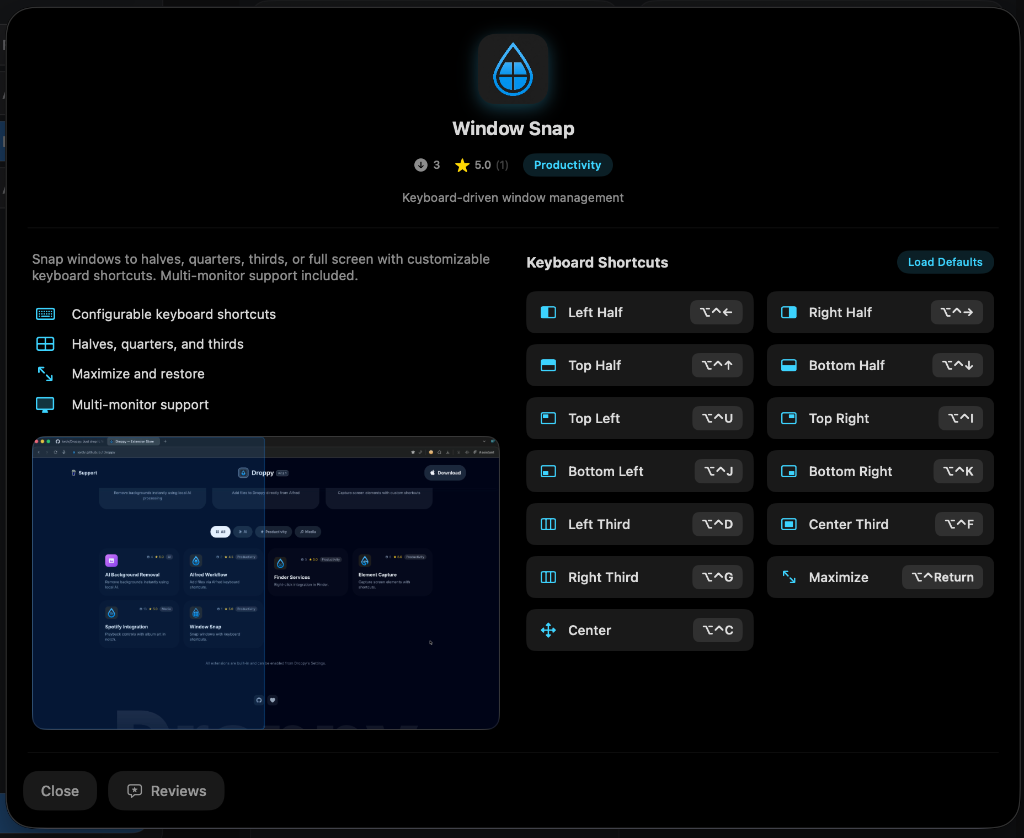Click the Maximize arrows icon in shortcuts
Viewport: 1024px width, 838px height.
(789, 577)
